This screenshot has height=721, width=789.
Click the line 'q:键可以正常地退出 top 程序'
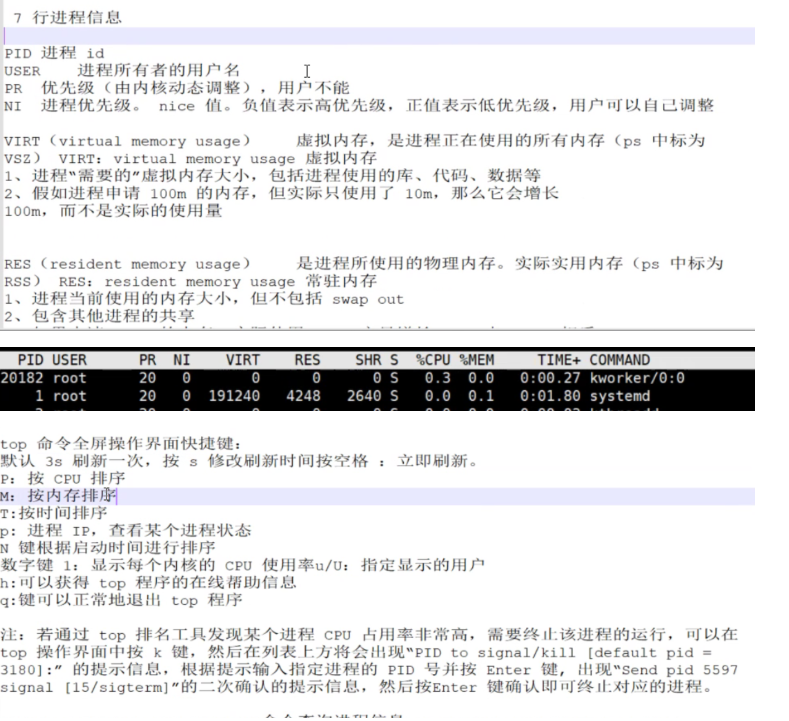[x=121, y=600]
